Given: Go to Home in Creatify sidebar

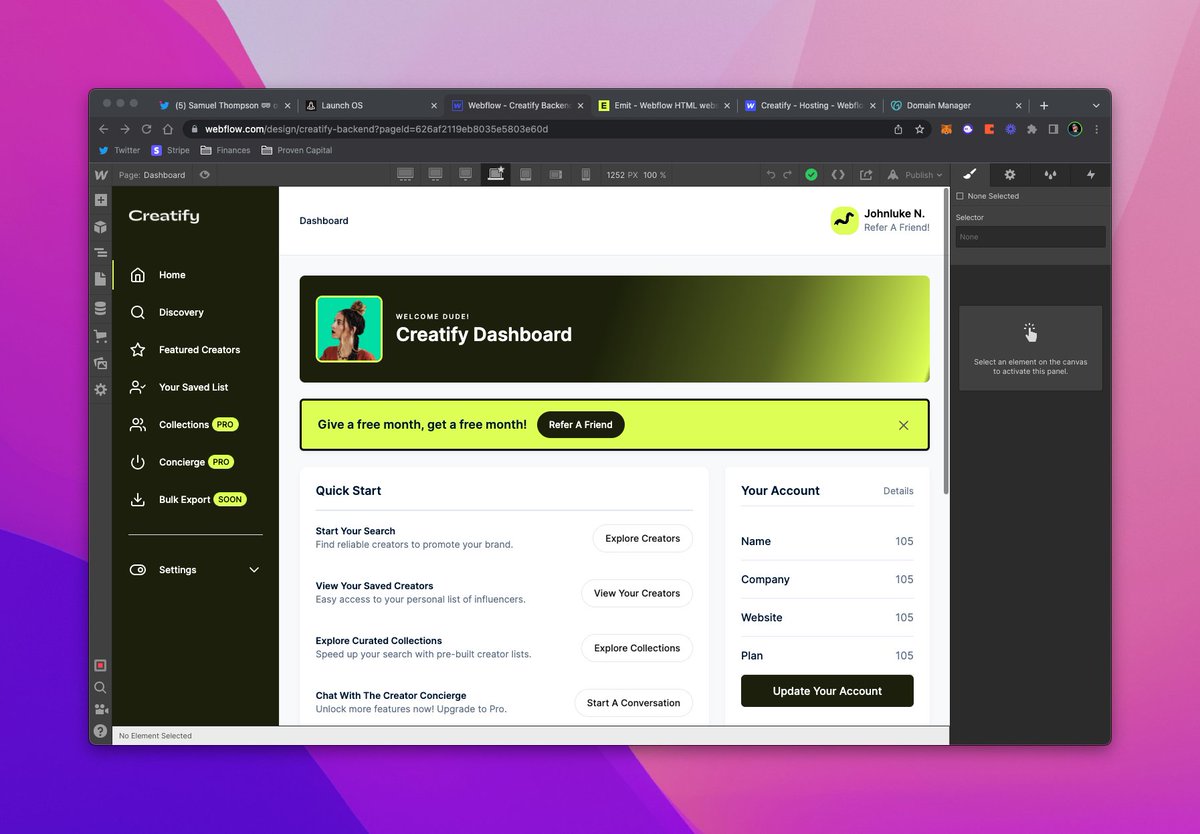Looking at the screenshot, I should (x=172, y=275).
